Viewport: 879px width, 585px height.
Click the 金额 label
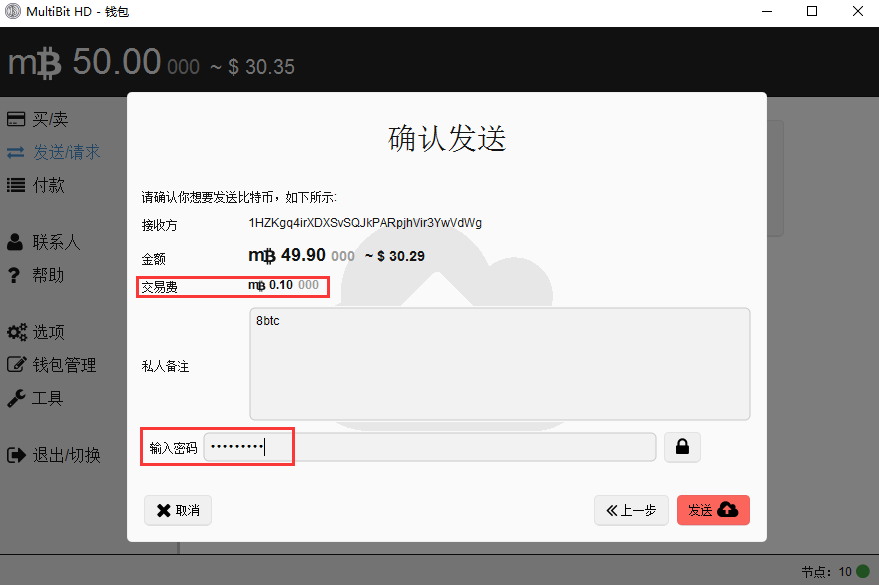(154, 259)
